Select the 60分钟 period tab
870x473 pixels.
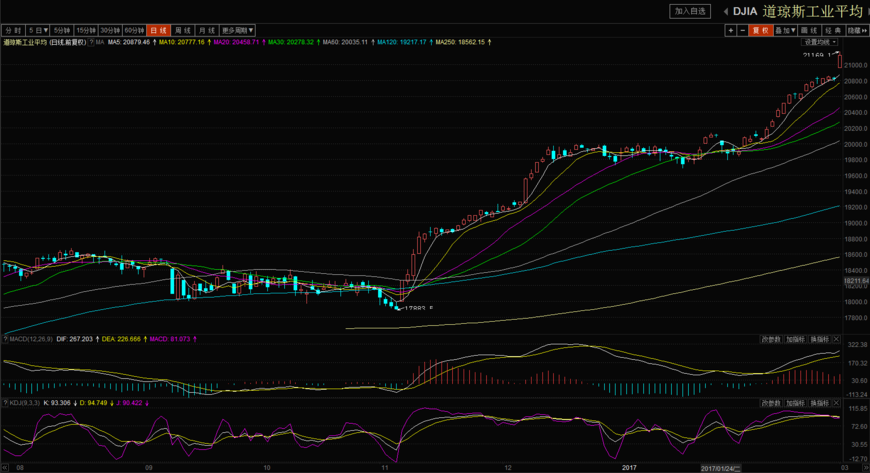pyautogui.click(x=134, y=31)
